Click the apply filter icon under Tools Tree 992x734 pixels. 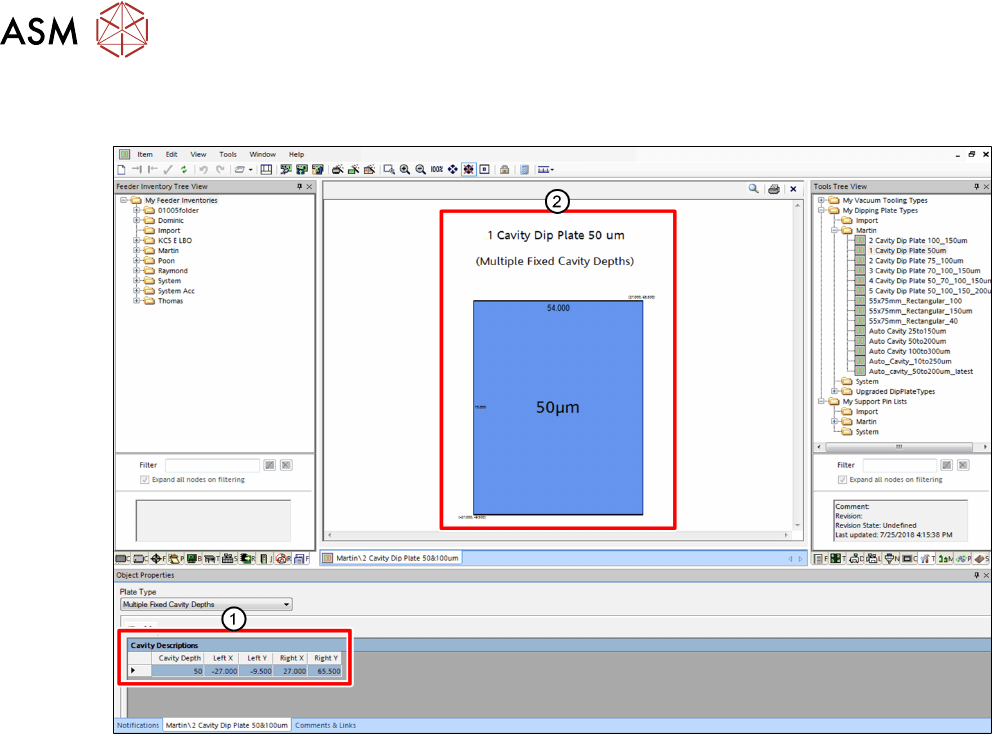947,465
